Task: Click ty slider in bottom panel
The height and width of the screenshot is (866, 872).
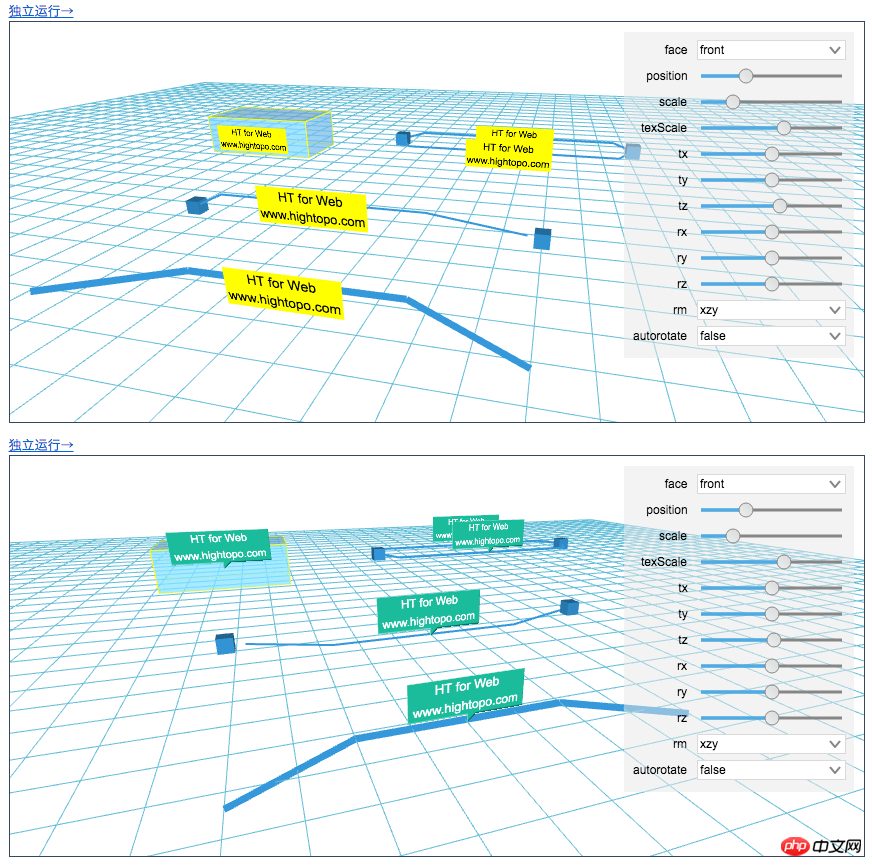Action: pyautogui.click(x=771, y=613)
